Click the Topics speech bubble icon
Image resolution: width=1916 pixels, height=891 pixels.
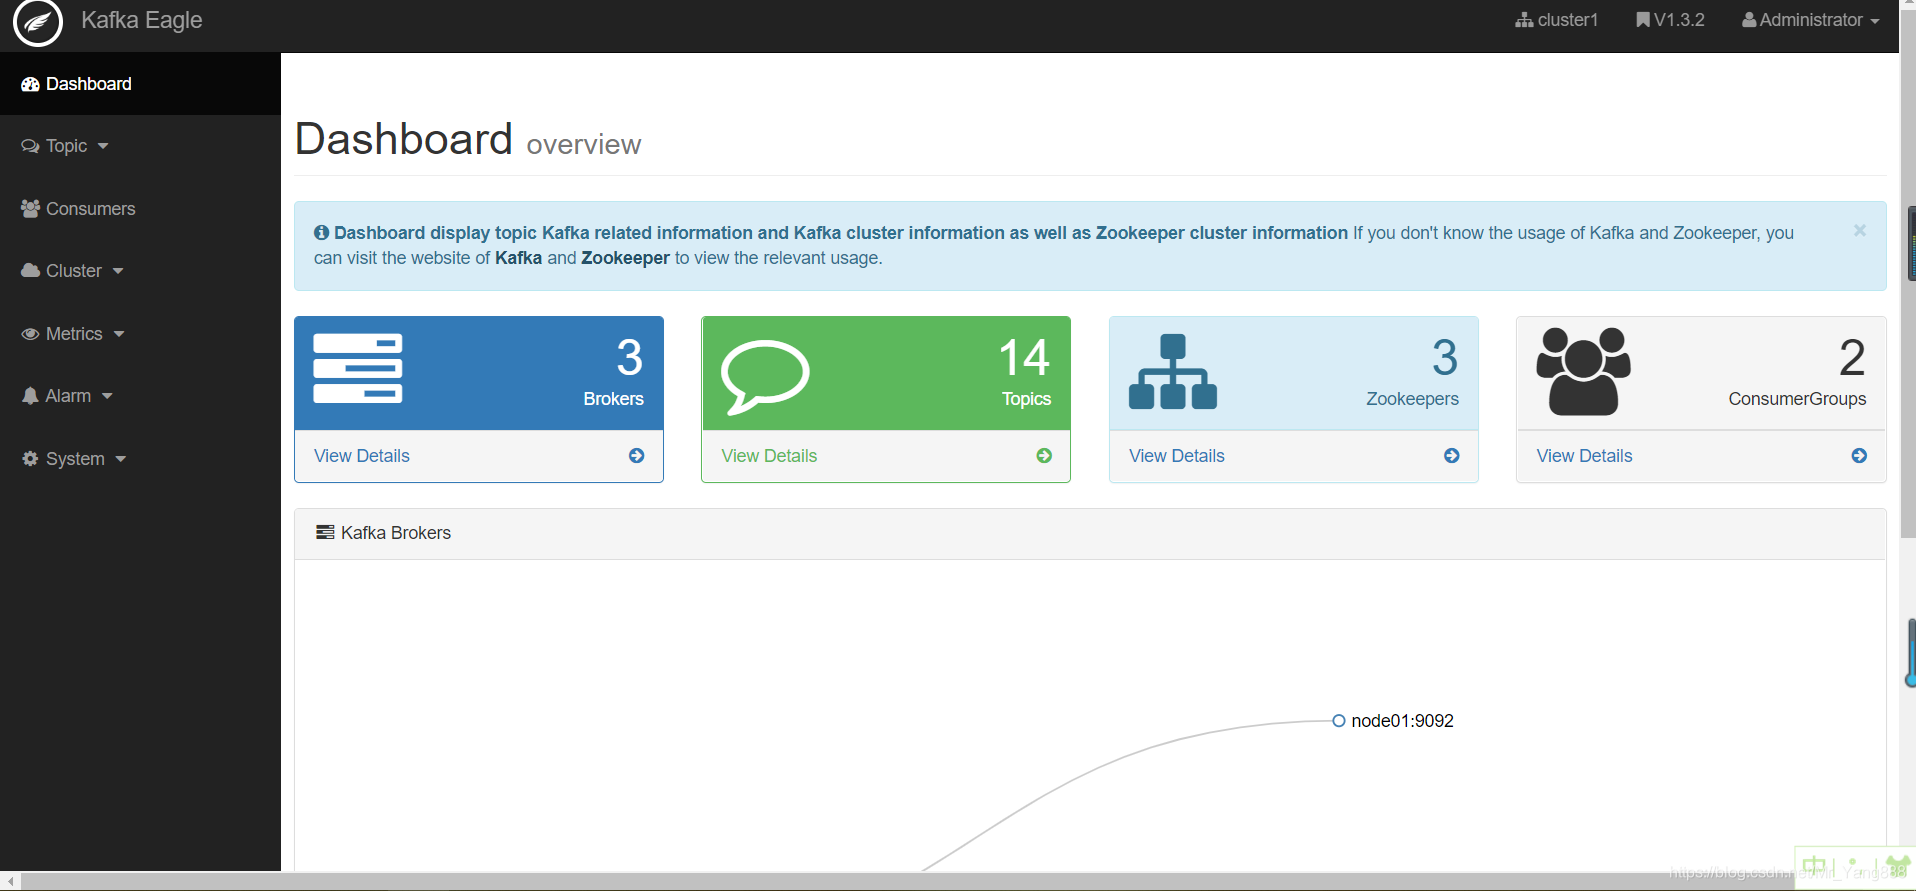765,377
